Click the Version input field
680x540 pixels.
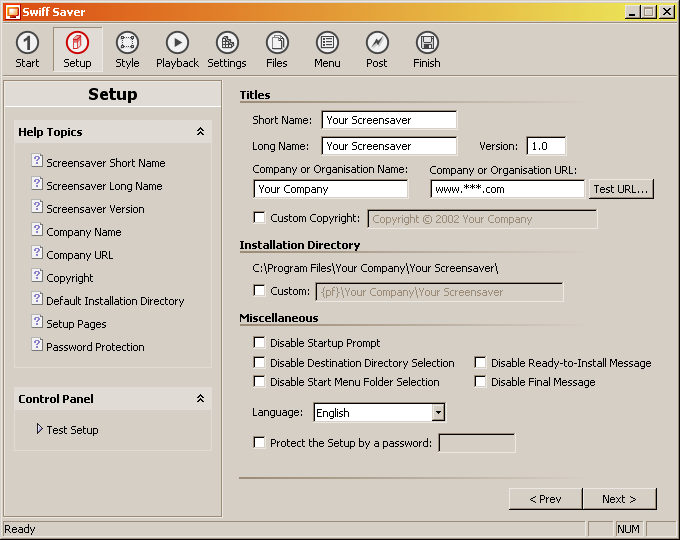click(546, 146)
